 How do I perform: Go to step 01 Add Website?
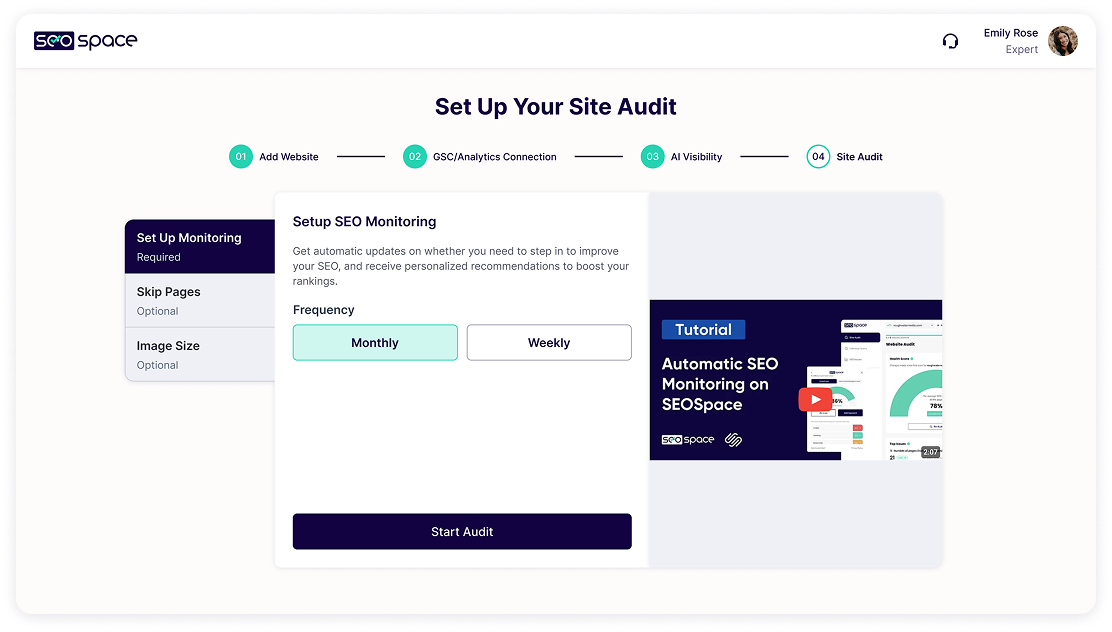pos(274,157)
